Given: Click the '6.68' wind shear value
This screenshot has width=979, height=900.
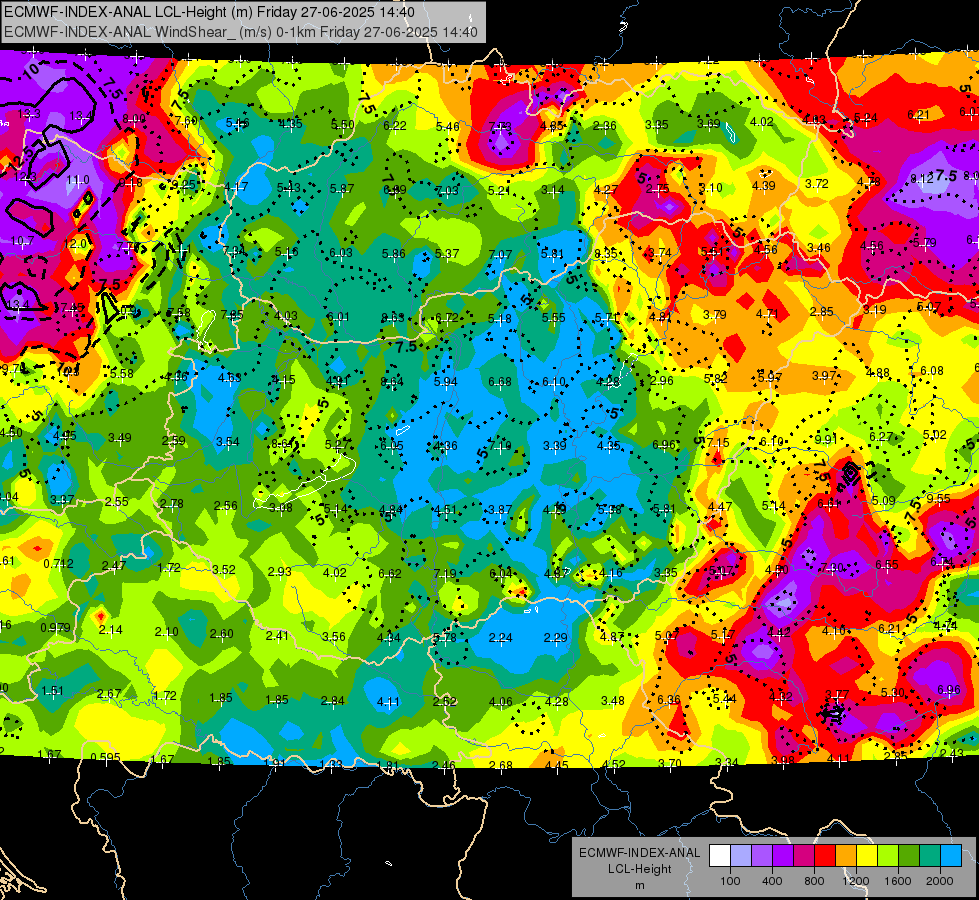Looking at the screenshot, I should [499, 382].
